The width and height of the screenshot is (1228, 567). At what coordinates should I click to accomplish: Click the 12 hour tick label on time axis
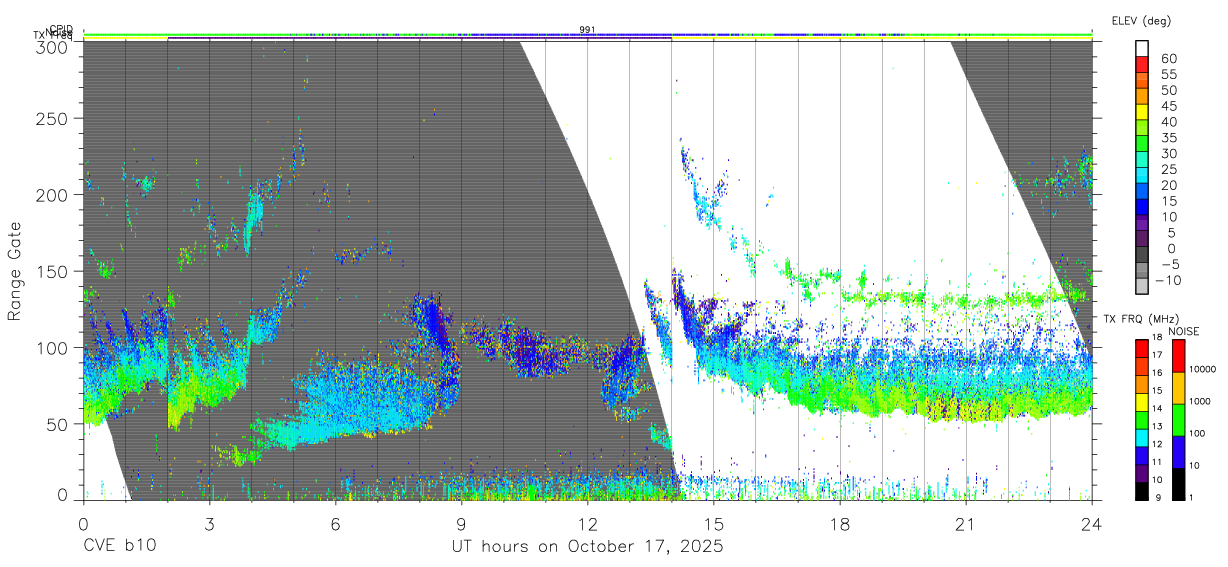[x=587, y=523]
